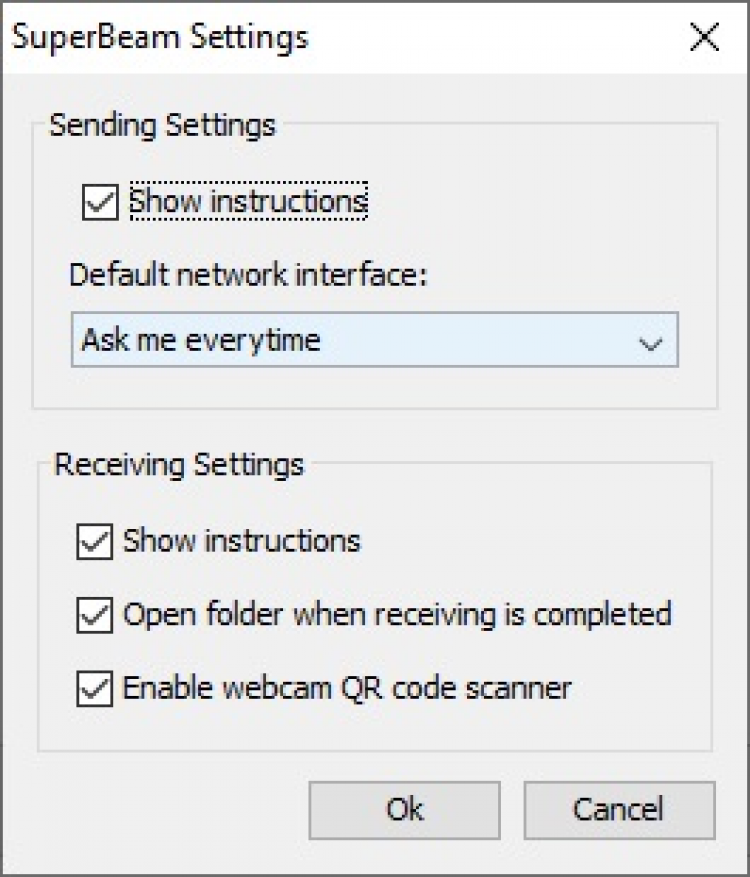Image resolution: width=750 pixels, height=877 pixels.
Task: Click the 'Sending Settings' group heading
Action: click(162, 126)
